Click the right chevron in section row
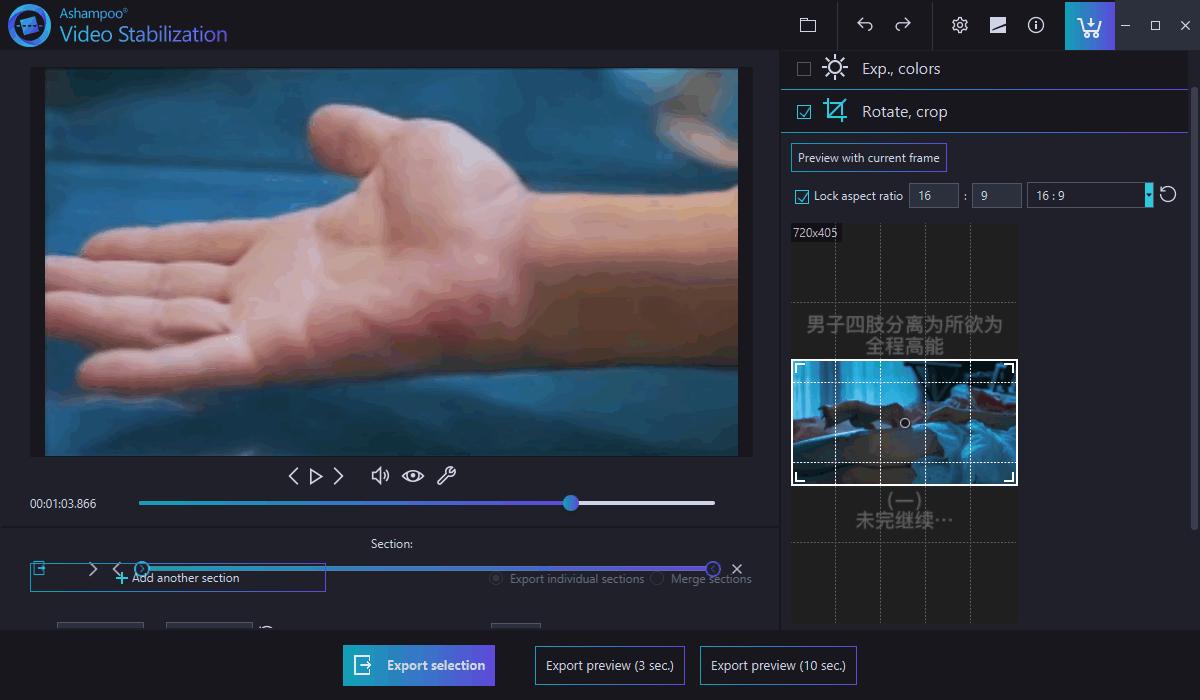Image resolution: width=1200 pixels, height=700 pixels. click(x=93, y=569)
